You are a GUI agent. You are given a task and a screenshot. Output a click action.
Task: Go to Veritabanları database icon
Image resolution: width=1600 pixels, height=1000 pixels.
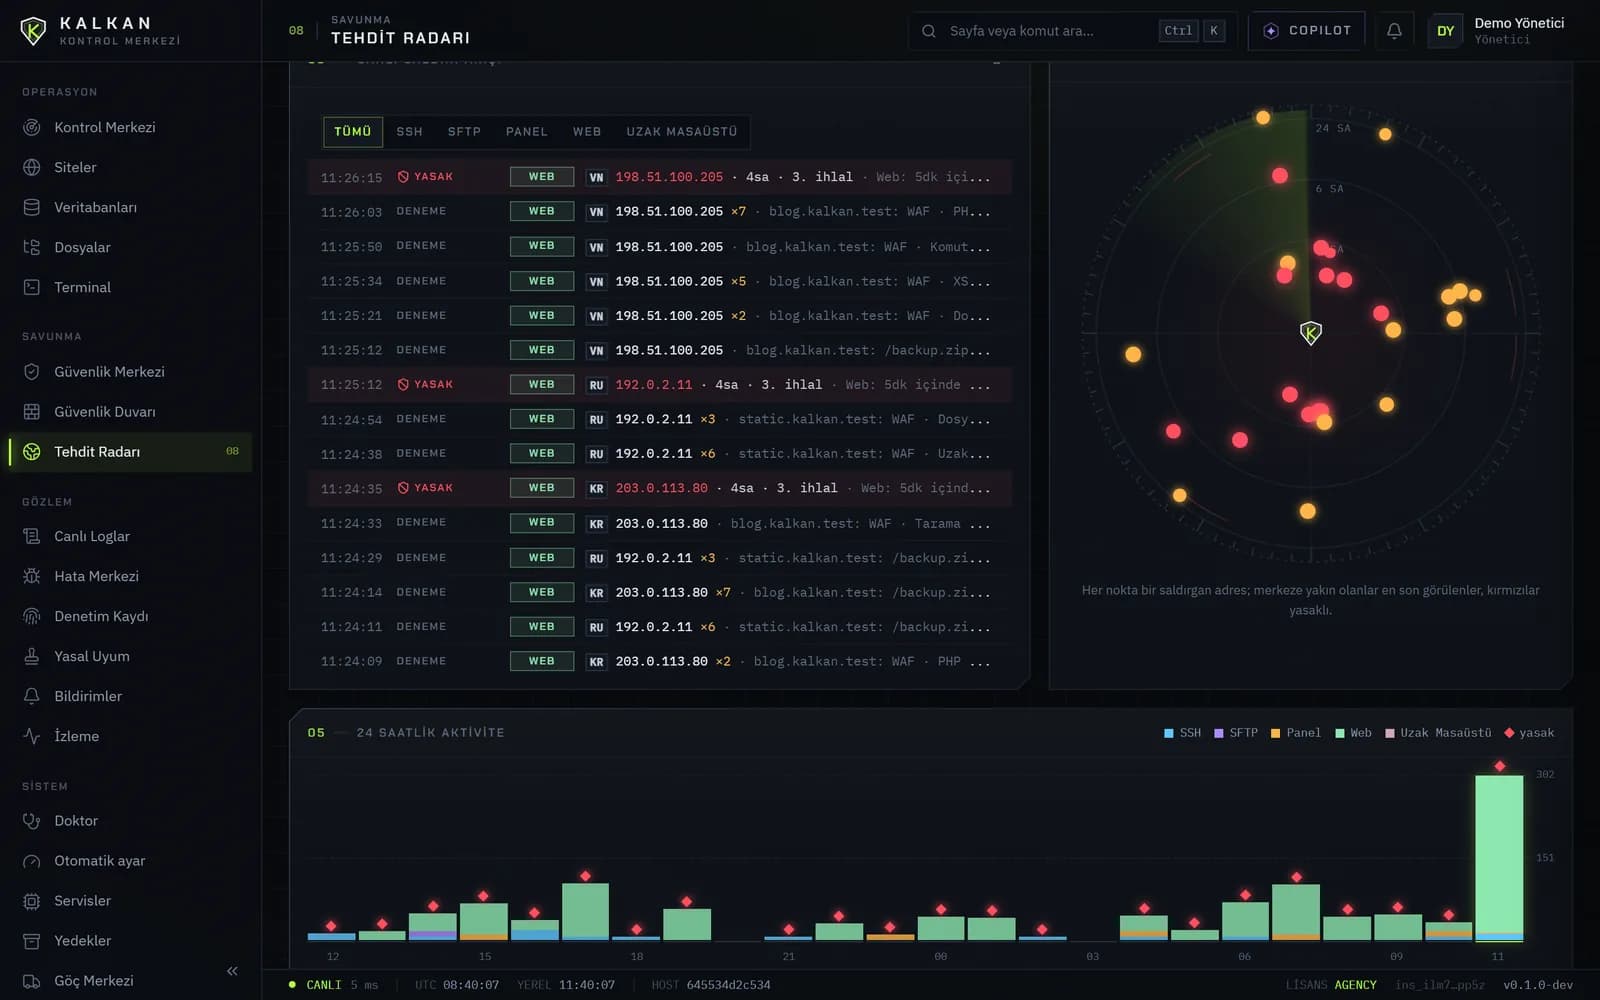(32, 207)
